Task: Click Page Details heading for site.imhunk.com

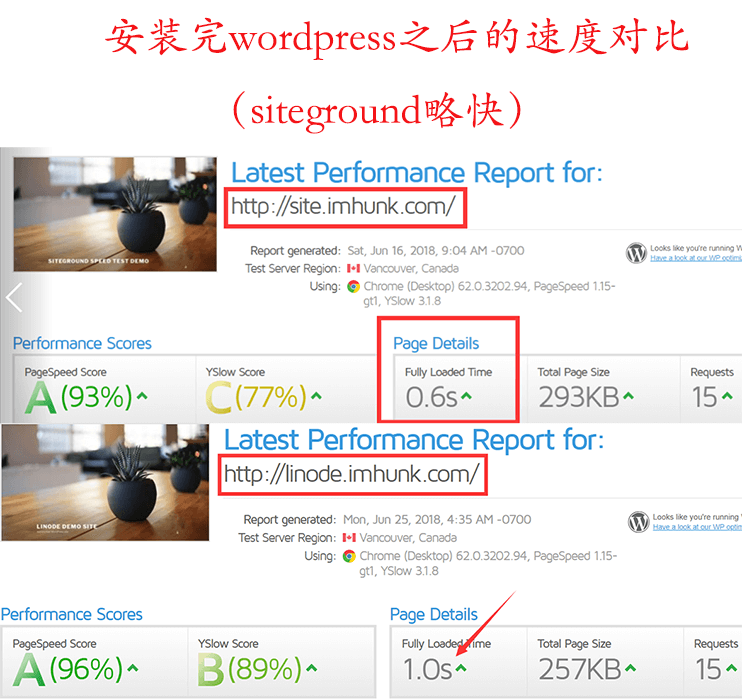Action: coord(436,344)
